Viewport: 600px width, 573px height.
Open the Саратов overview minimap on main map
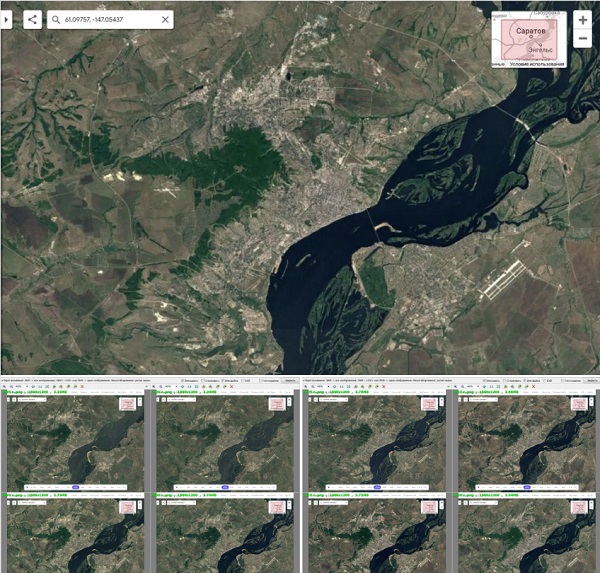tap(529, 39)
